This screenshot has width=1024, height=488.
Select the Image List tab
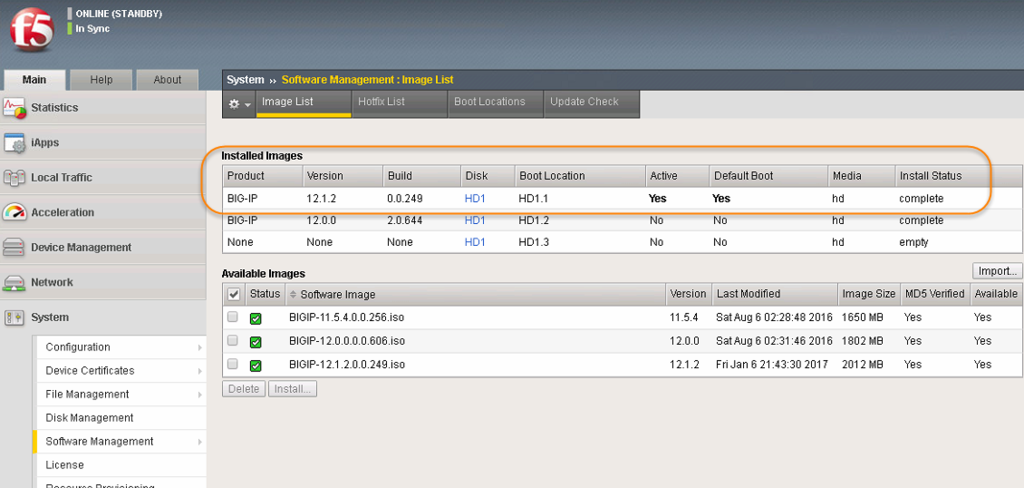pos(304,103)
